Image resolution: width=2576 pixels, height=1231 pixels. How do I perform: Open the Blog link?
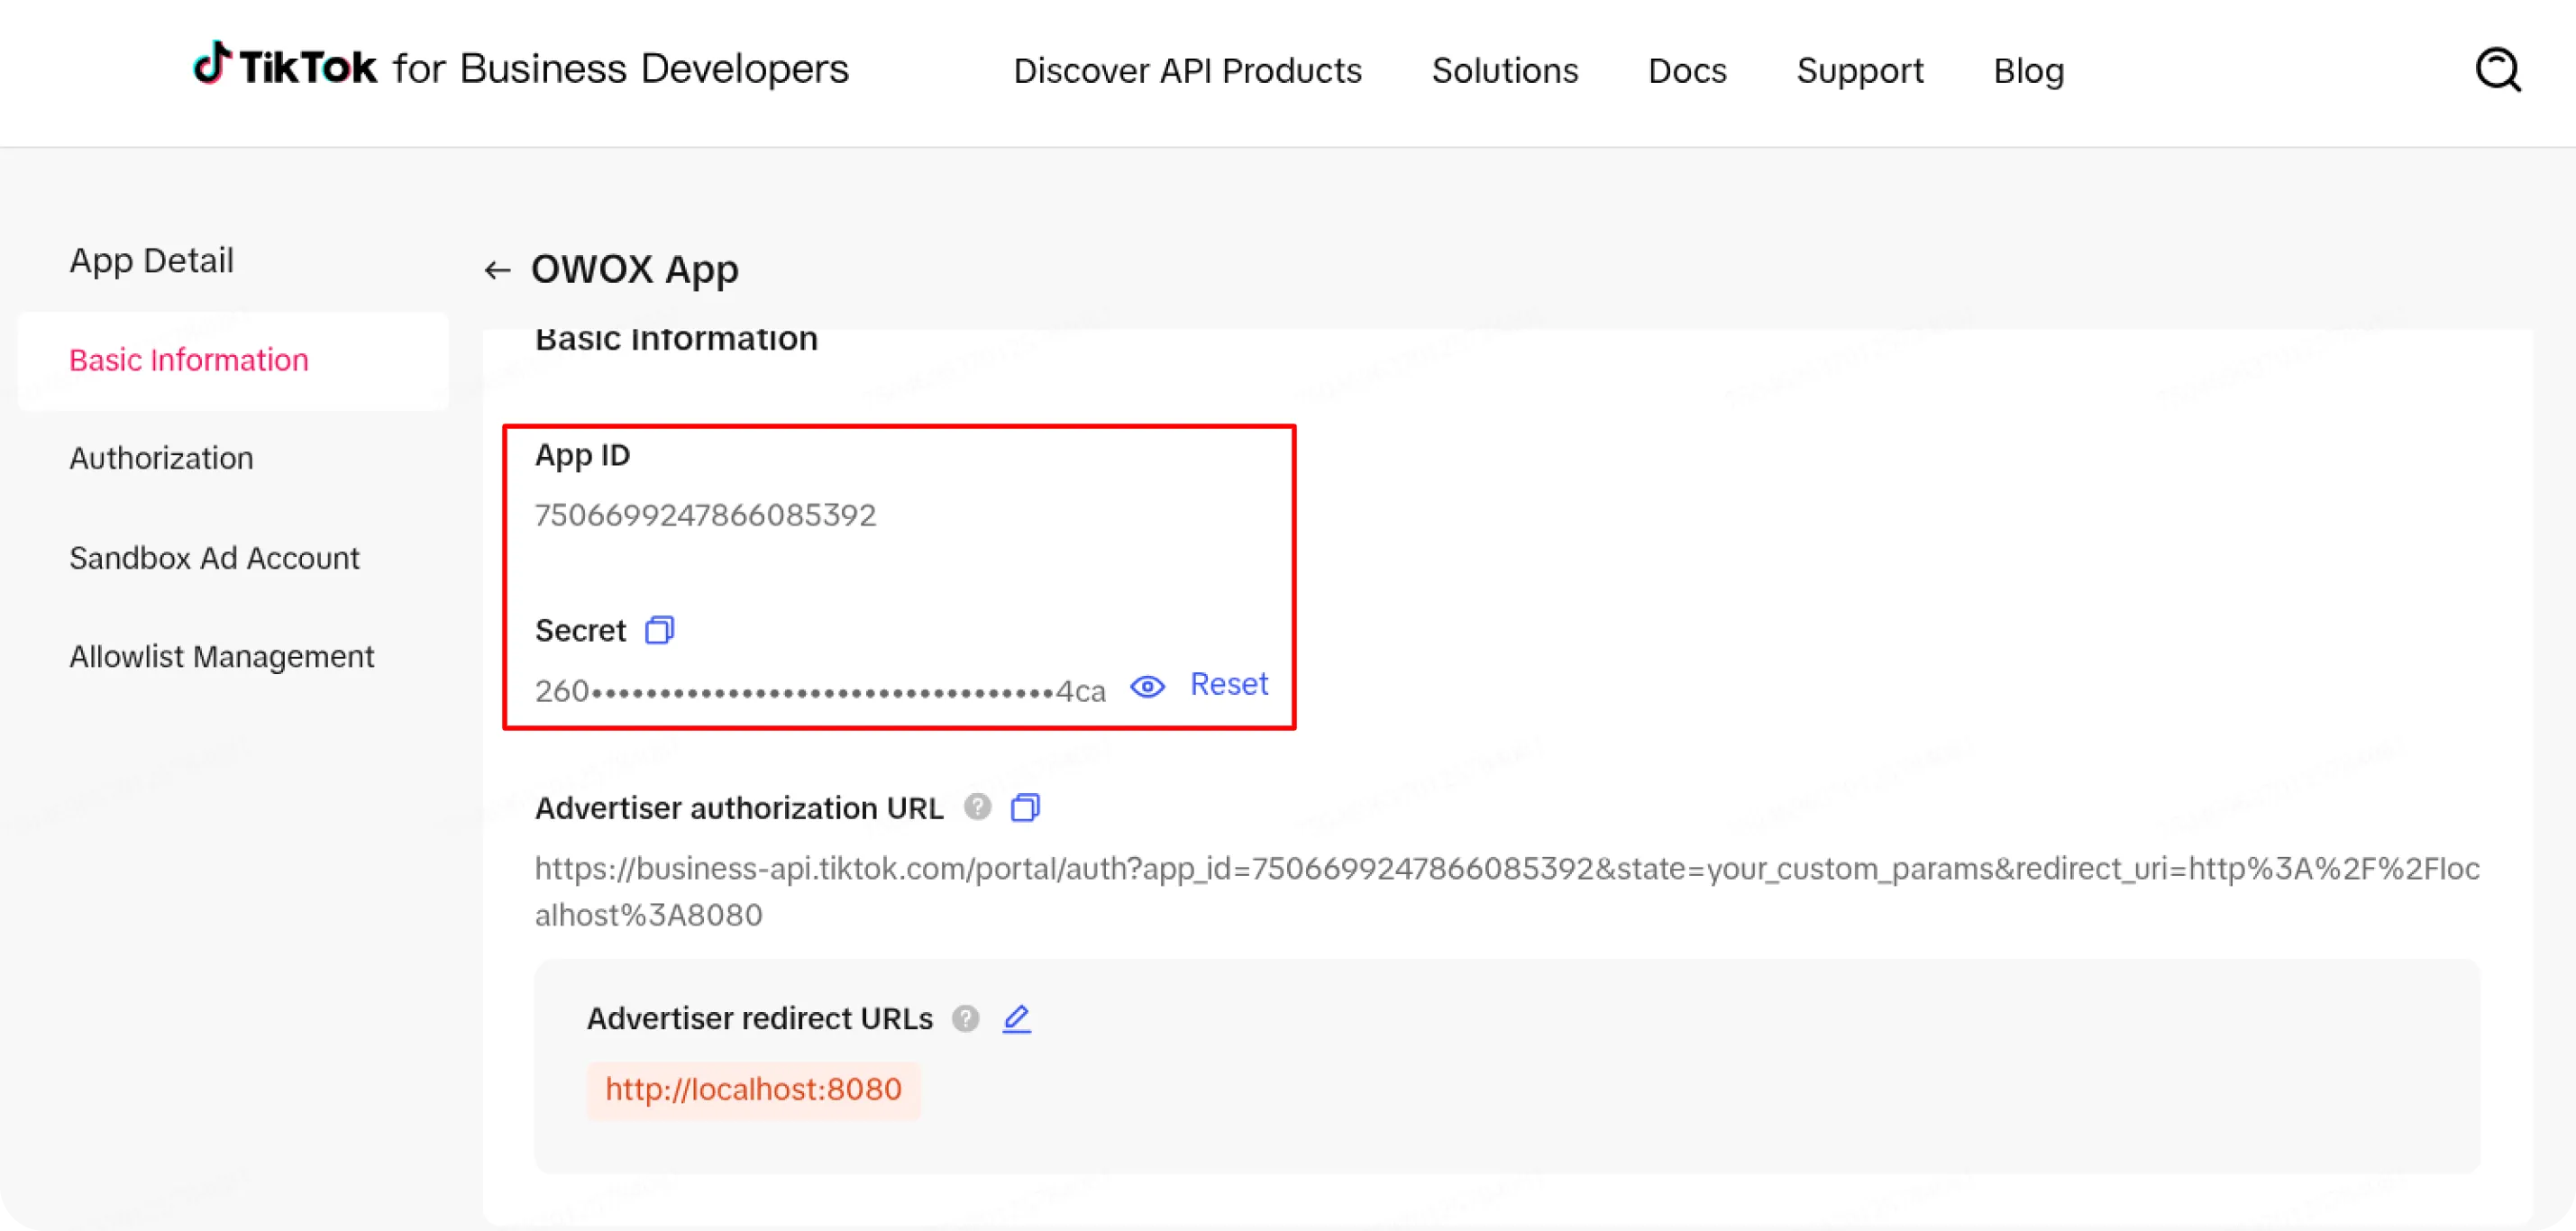pyautogui.click(x=2028, y=71)
